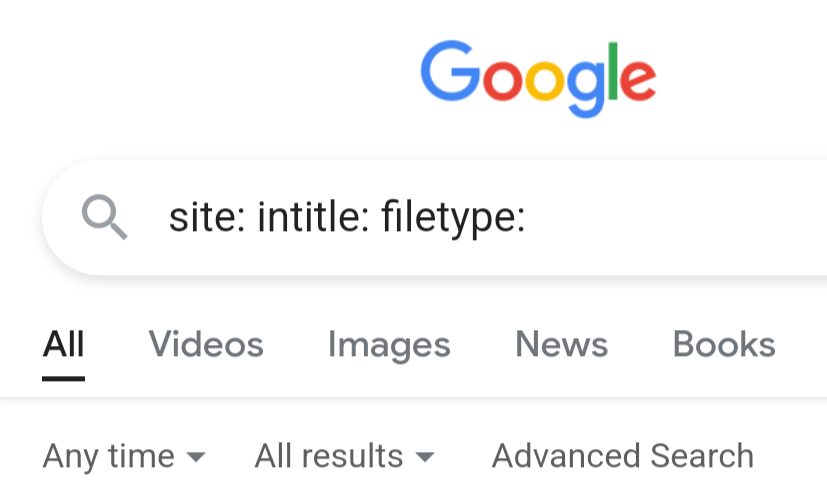Click the arrow next to Any time
The image size is (827, 496).
coord(196,458)
